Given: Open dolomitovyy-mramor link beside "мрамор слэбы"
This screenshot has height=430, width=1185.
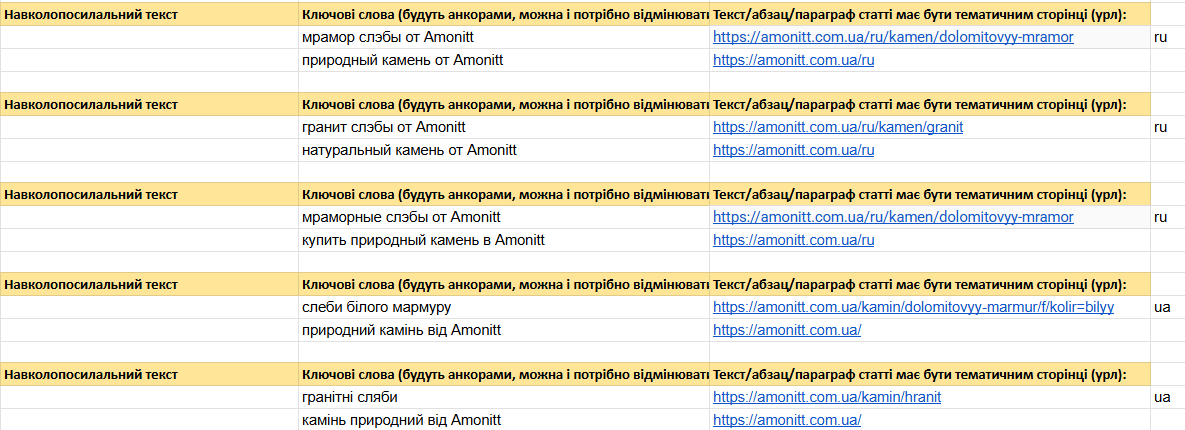Looking at the screenshot, I should click(893, 37).
